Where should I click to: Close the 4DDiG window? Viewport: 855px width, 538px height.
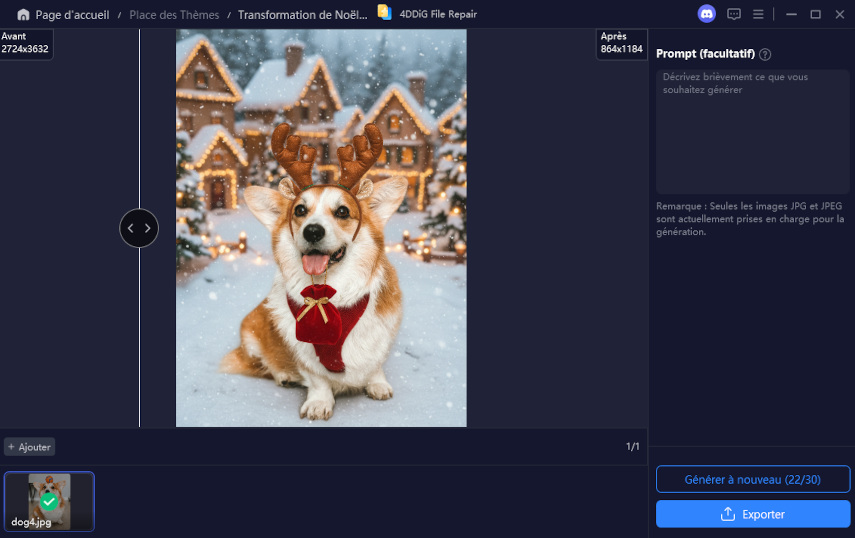click(840, 15)
